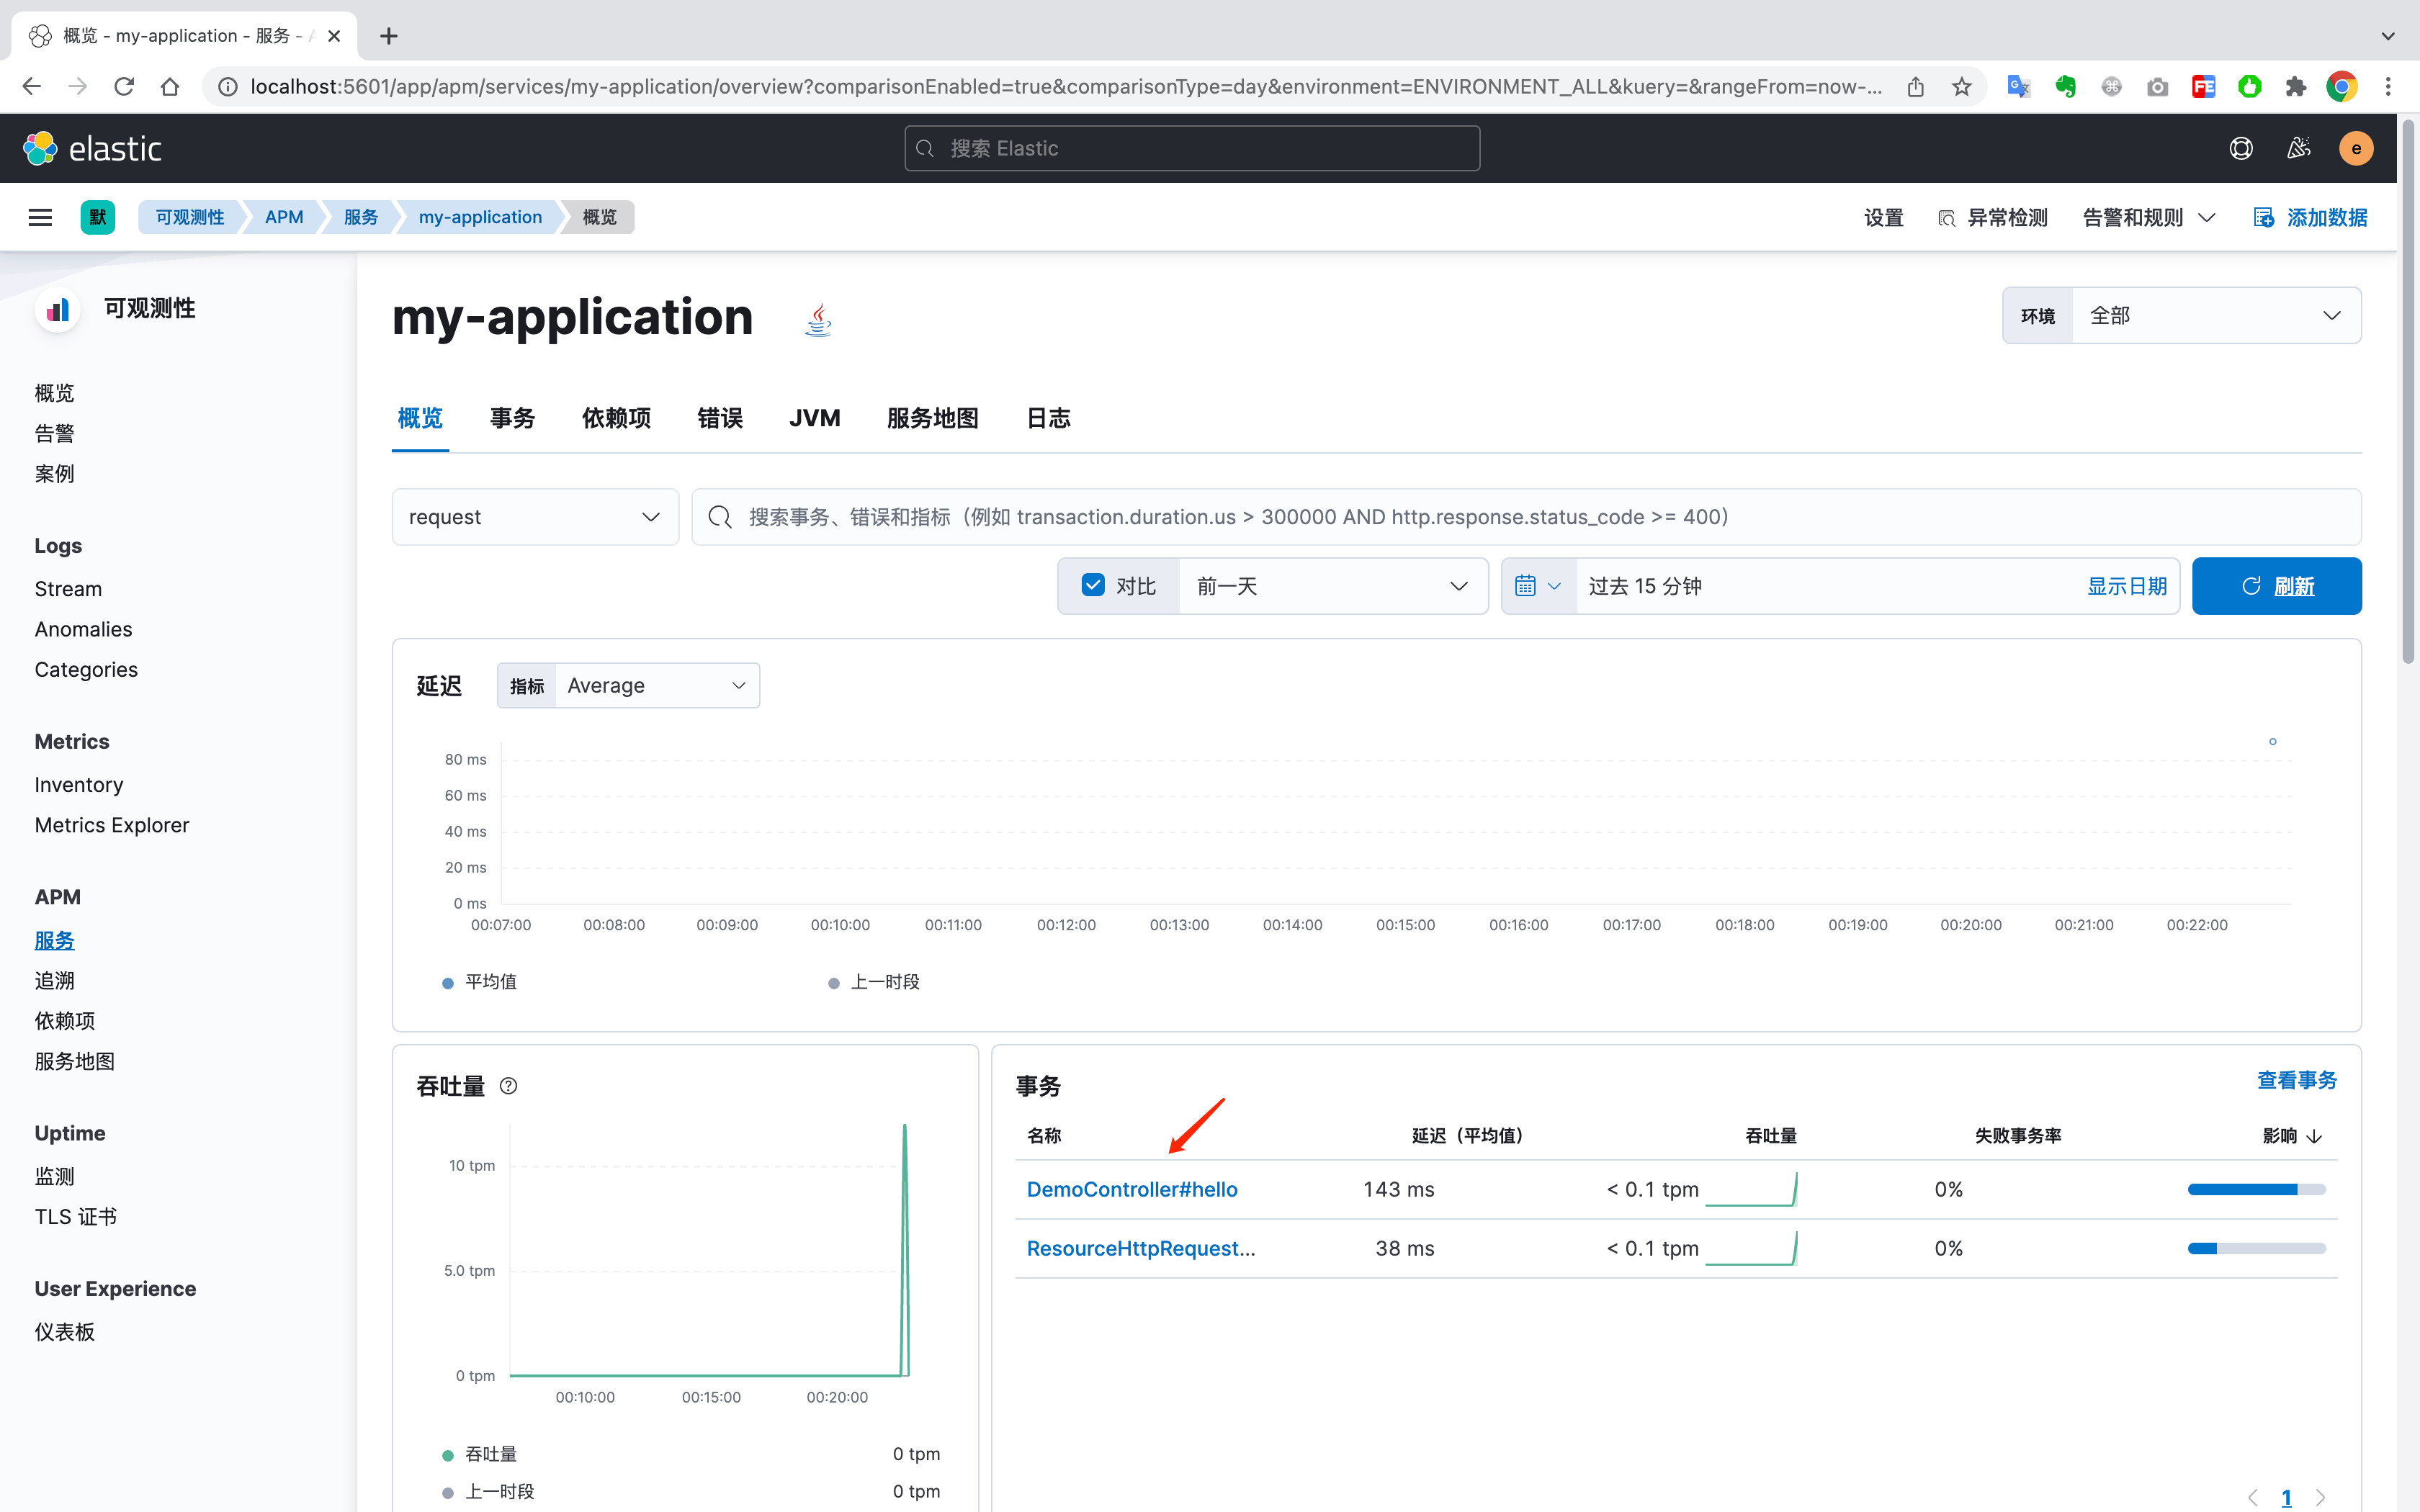2420x1512 pixels.
Task: Click the Observability sidebar logo icon
Action: click(58, 309)
